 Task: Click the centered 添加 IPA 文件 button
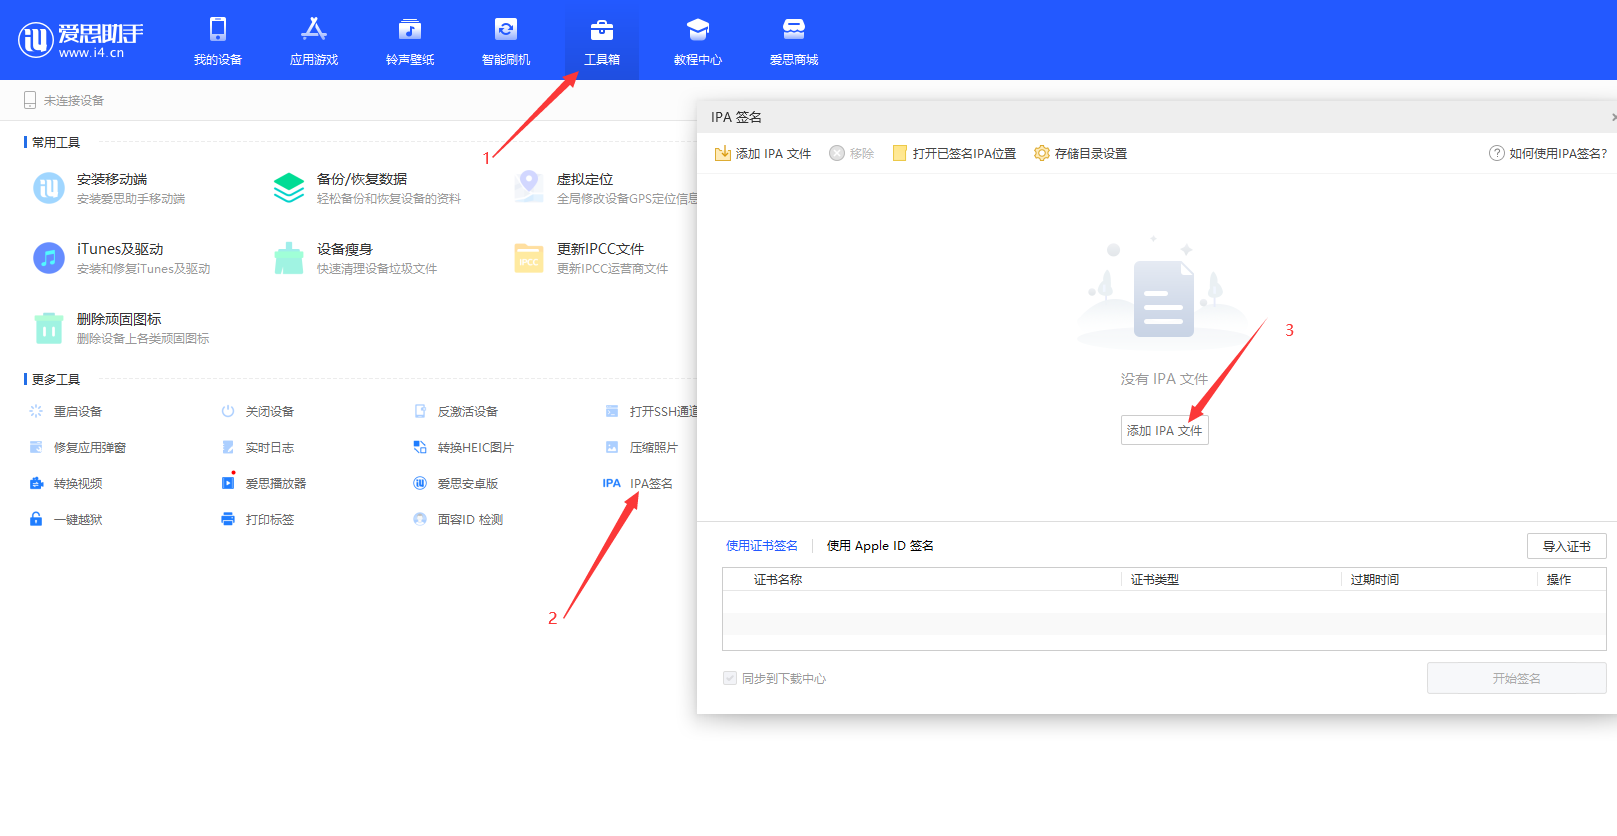tap(1165, 430)
